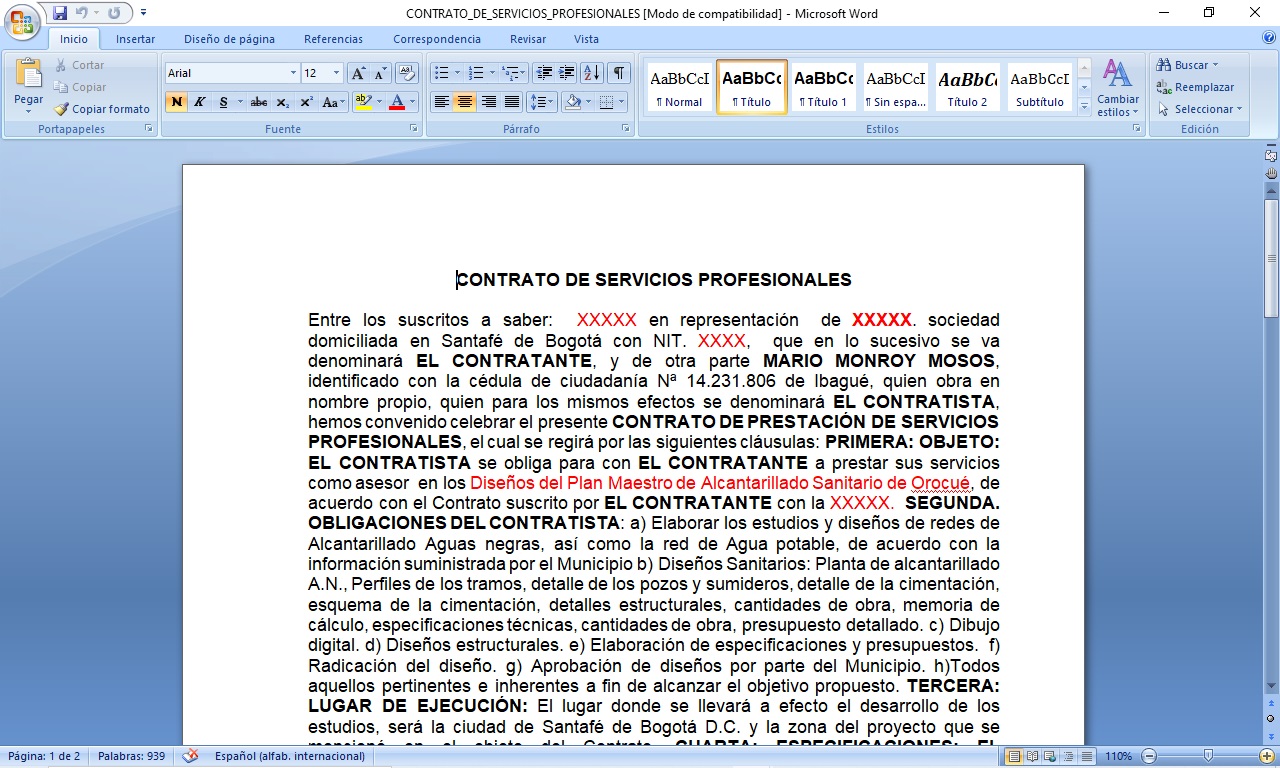Click the Shrink Font icon
Screen dimensions: 1280x768
click(380, 73)
